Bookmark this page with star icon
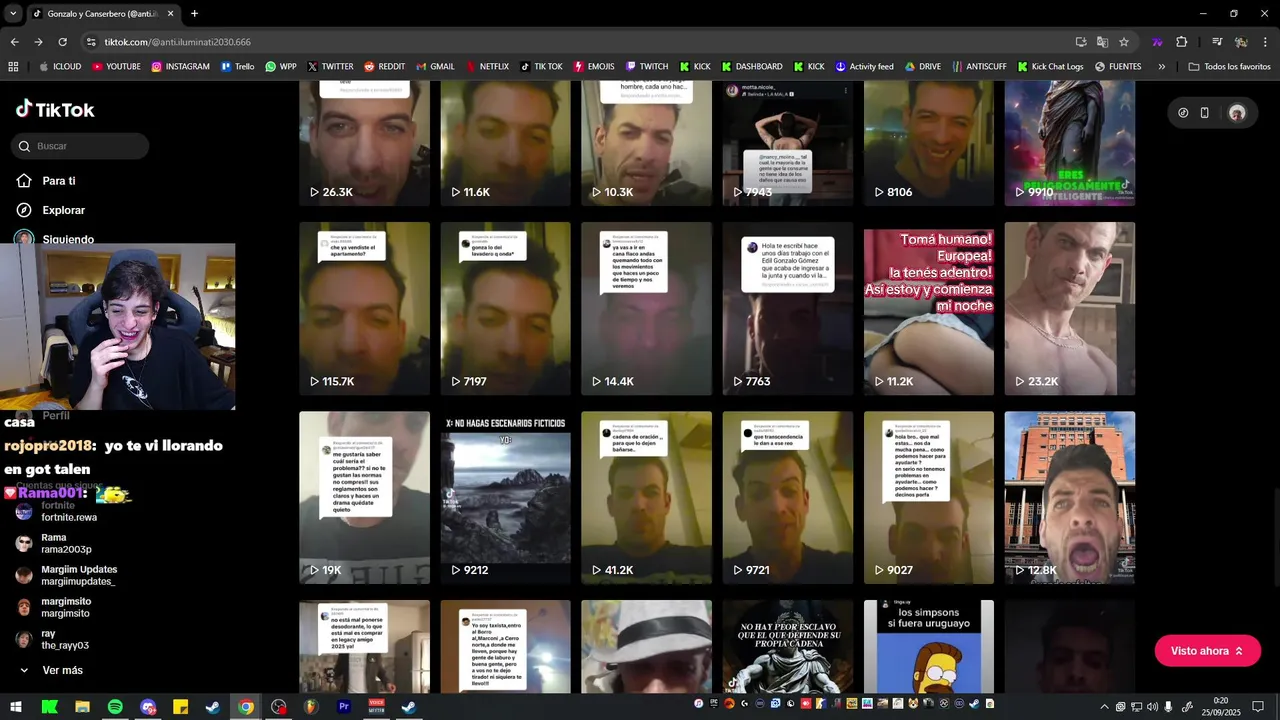The image size is (1280, 720). pos(1124,42)
